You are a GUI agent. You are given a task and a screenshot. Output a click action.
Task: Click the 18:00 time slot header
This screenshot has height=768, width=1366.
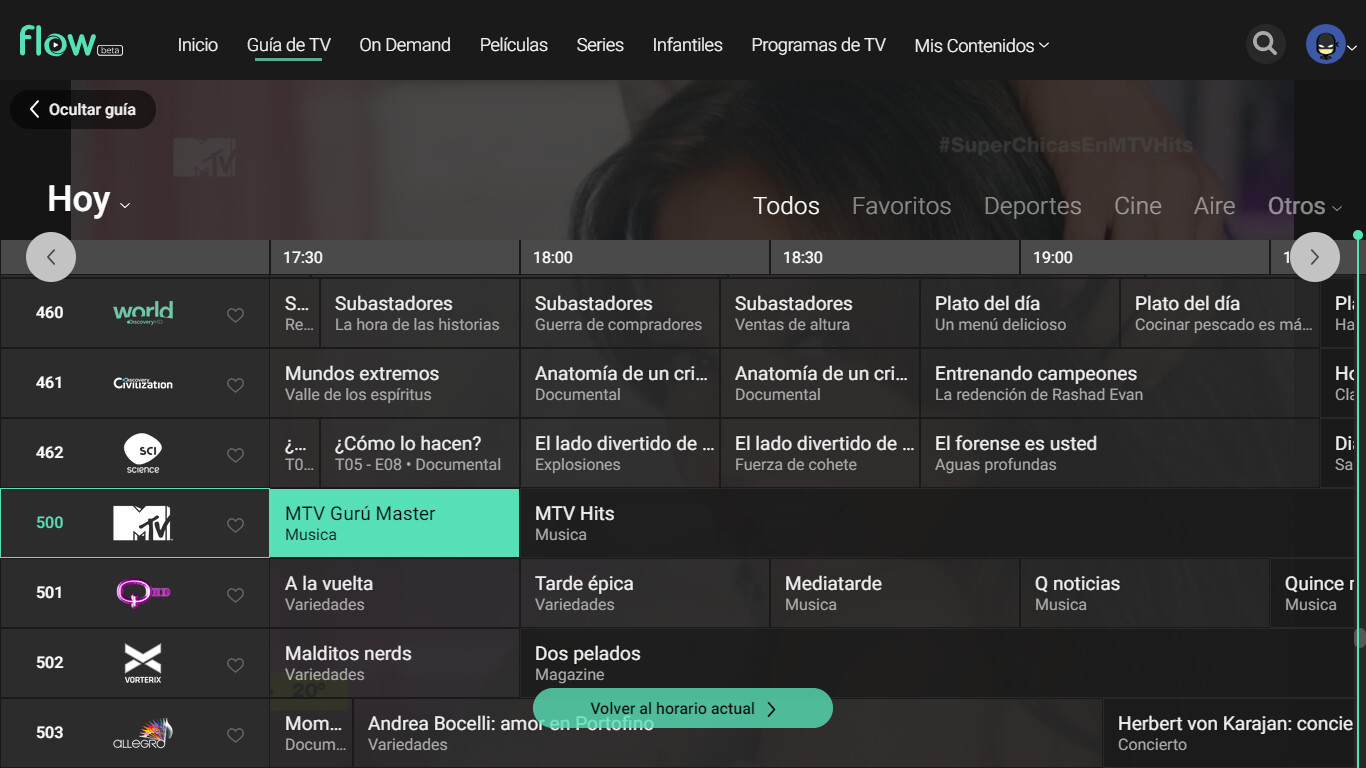[x=645, y=257]
